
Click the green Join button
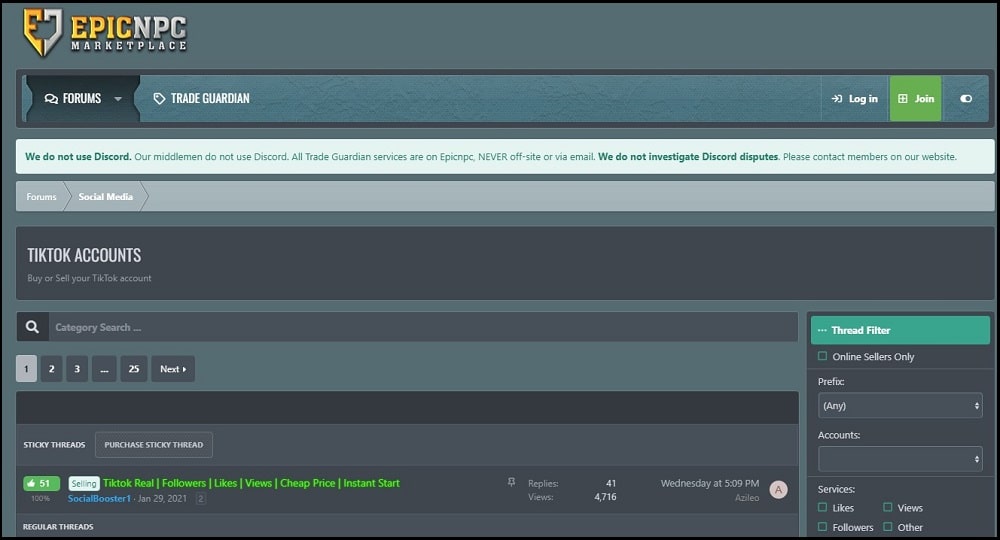click(915, 99)
